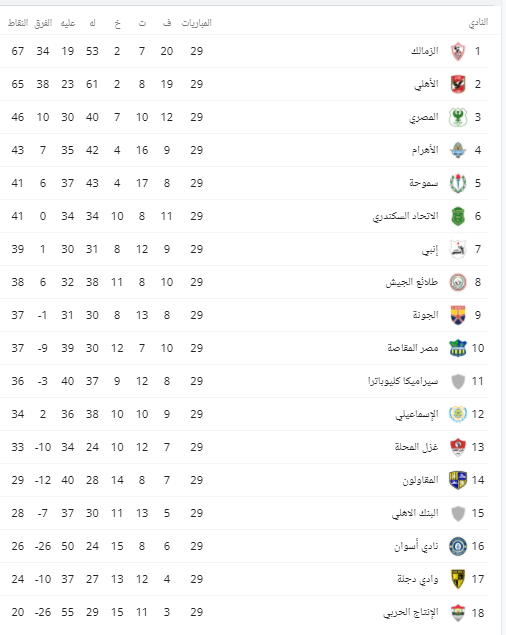Click gray placeholder crest for Ceramica Cleopatra

[x=458, y=381]
